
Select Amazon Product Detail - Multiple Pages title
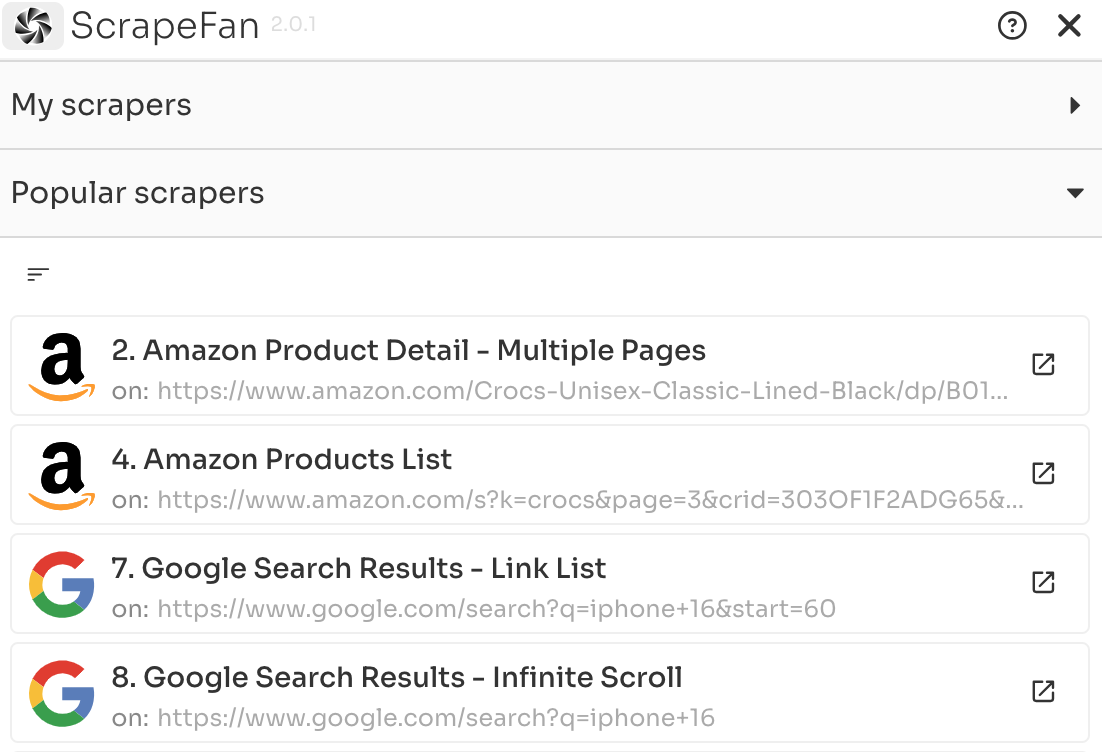pyautogui.click(x=409, y=350)
